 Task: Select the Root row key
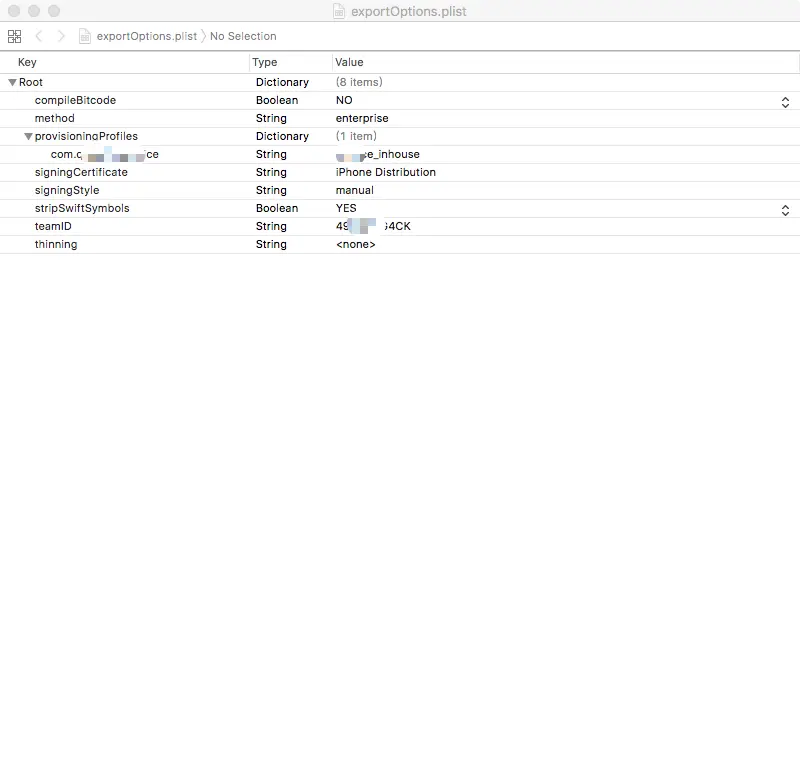(31, 82)
